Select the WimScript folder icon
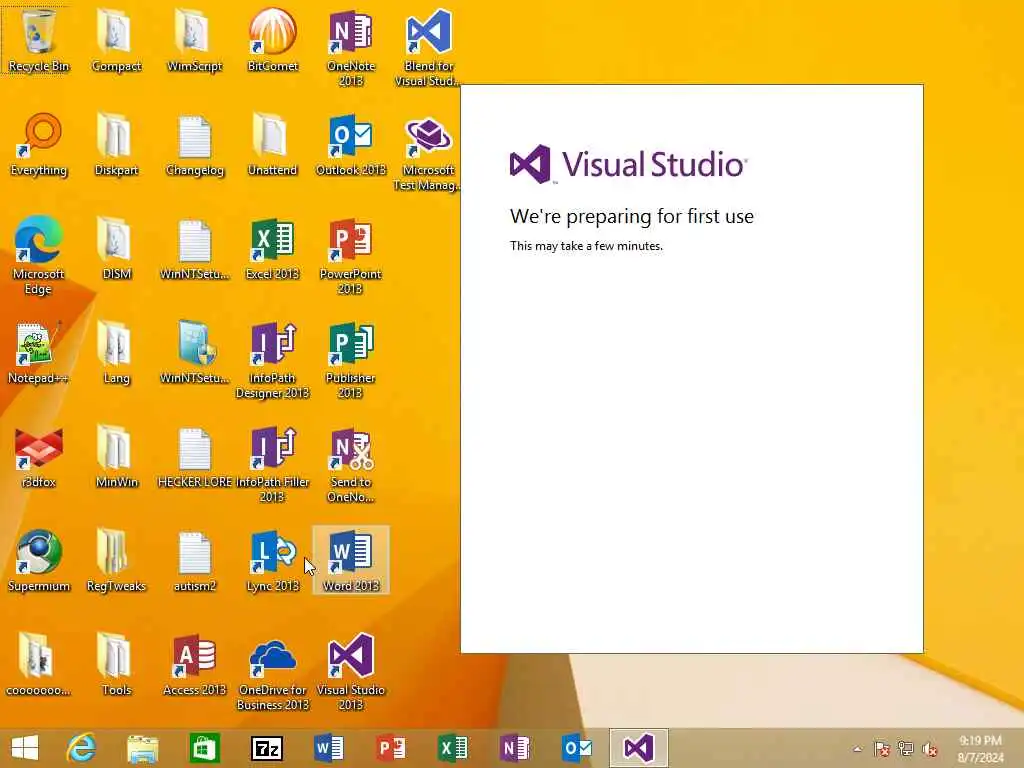The image size is (1024, 768). (x=195, y=39)
